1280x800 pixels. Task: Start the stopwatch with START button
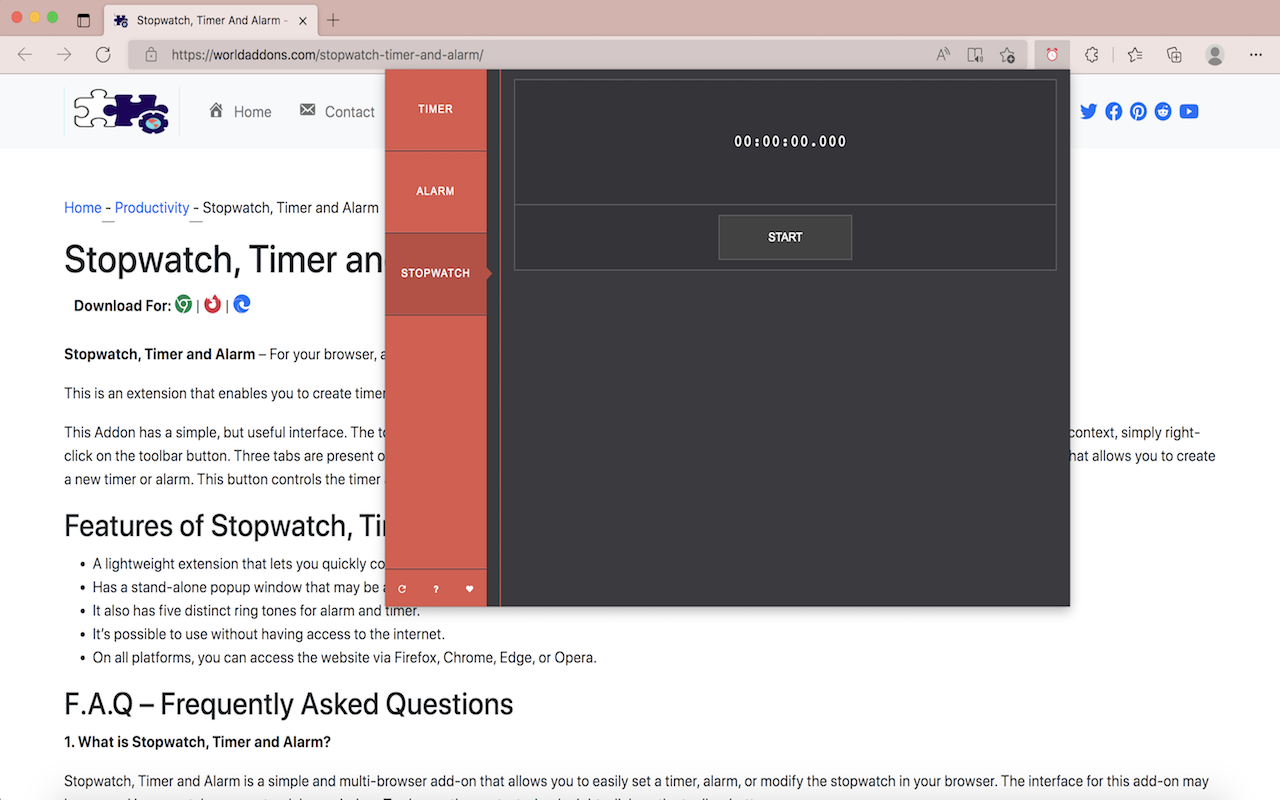pyautogui.click(x=785, y=237)
